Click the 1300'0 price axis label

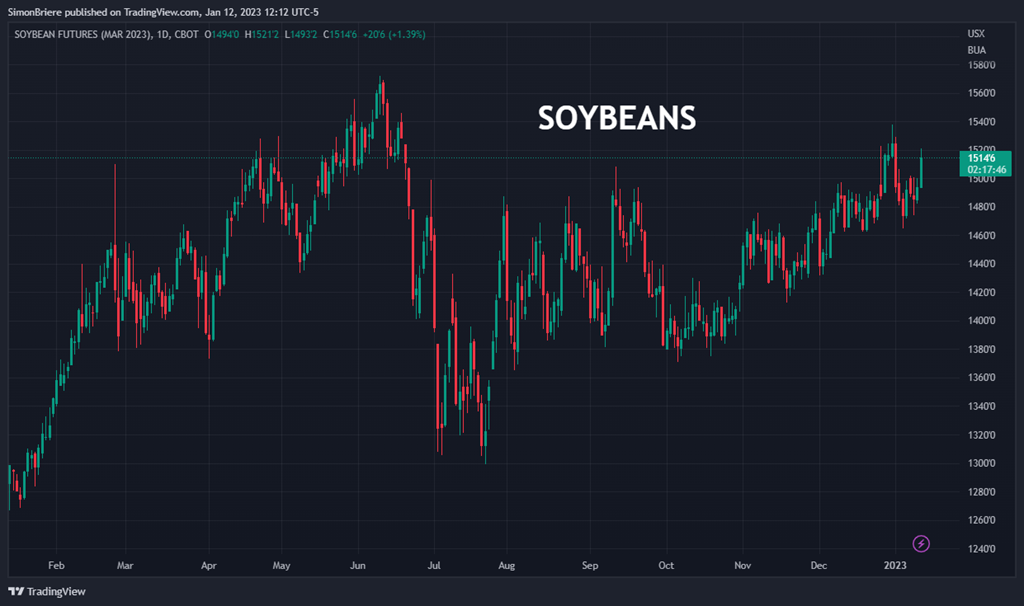[983, 463]
